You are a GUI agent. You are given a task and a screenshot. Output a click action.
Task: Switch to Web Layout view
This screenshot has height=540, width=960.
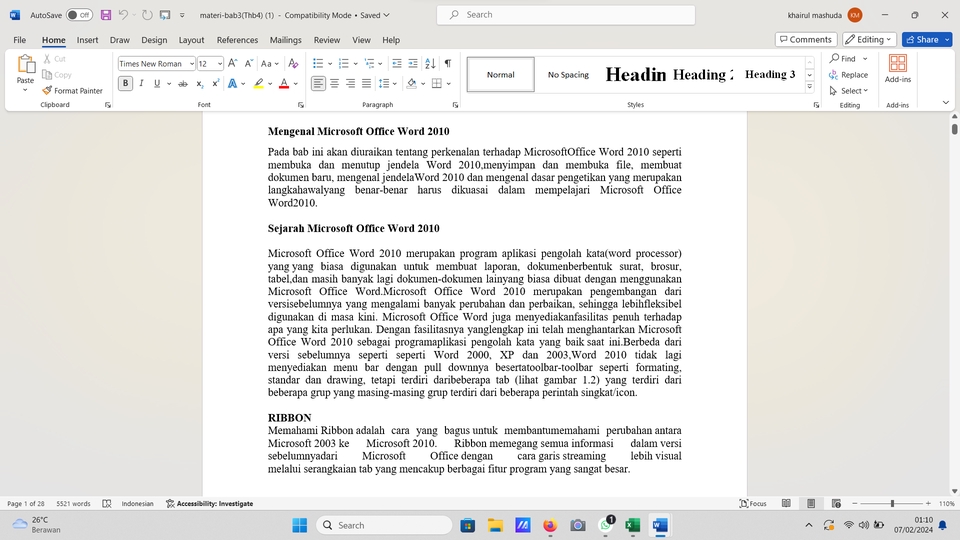(x=836, y=503)
